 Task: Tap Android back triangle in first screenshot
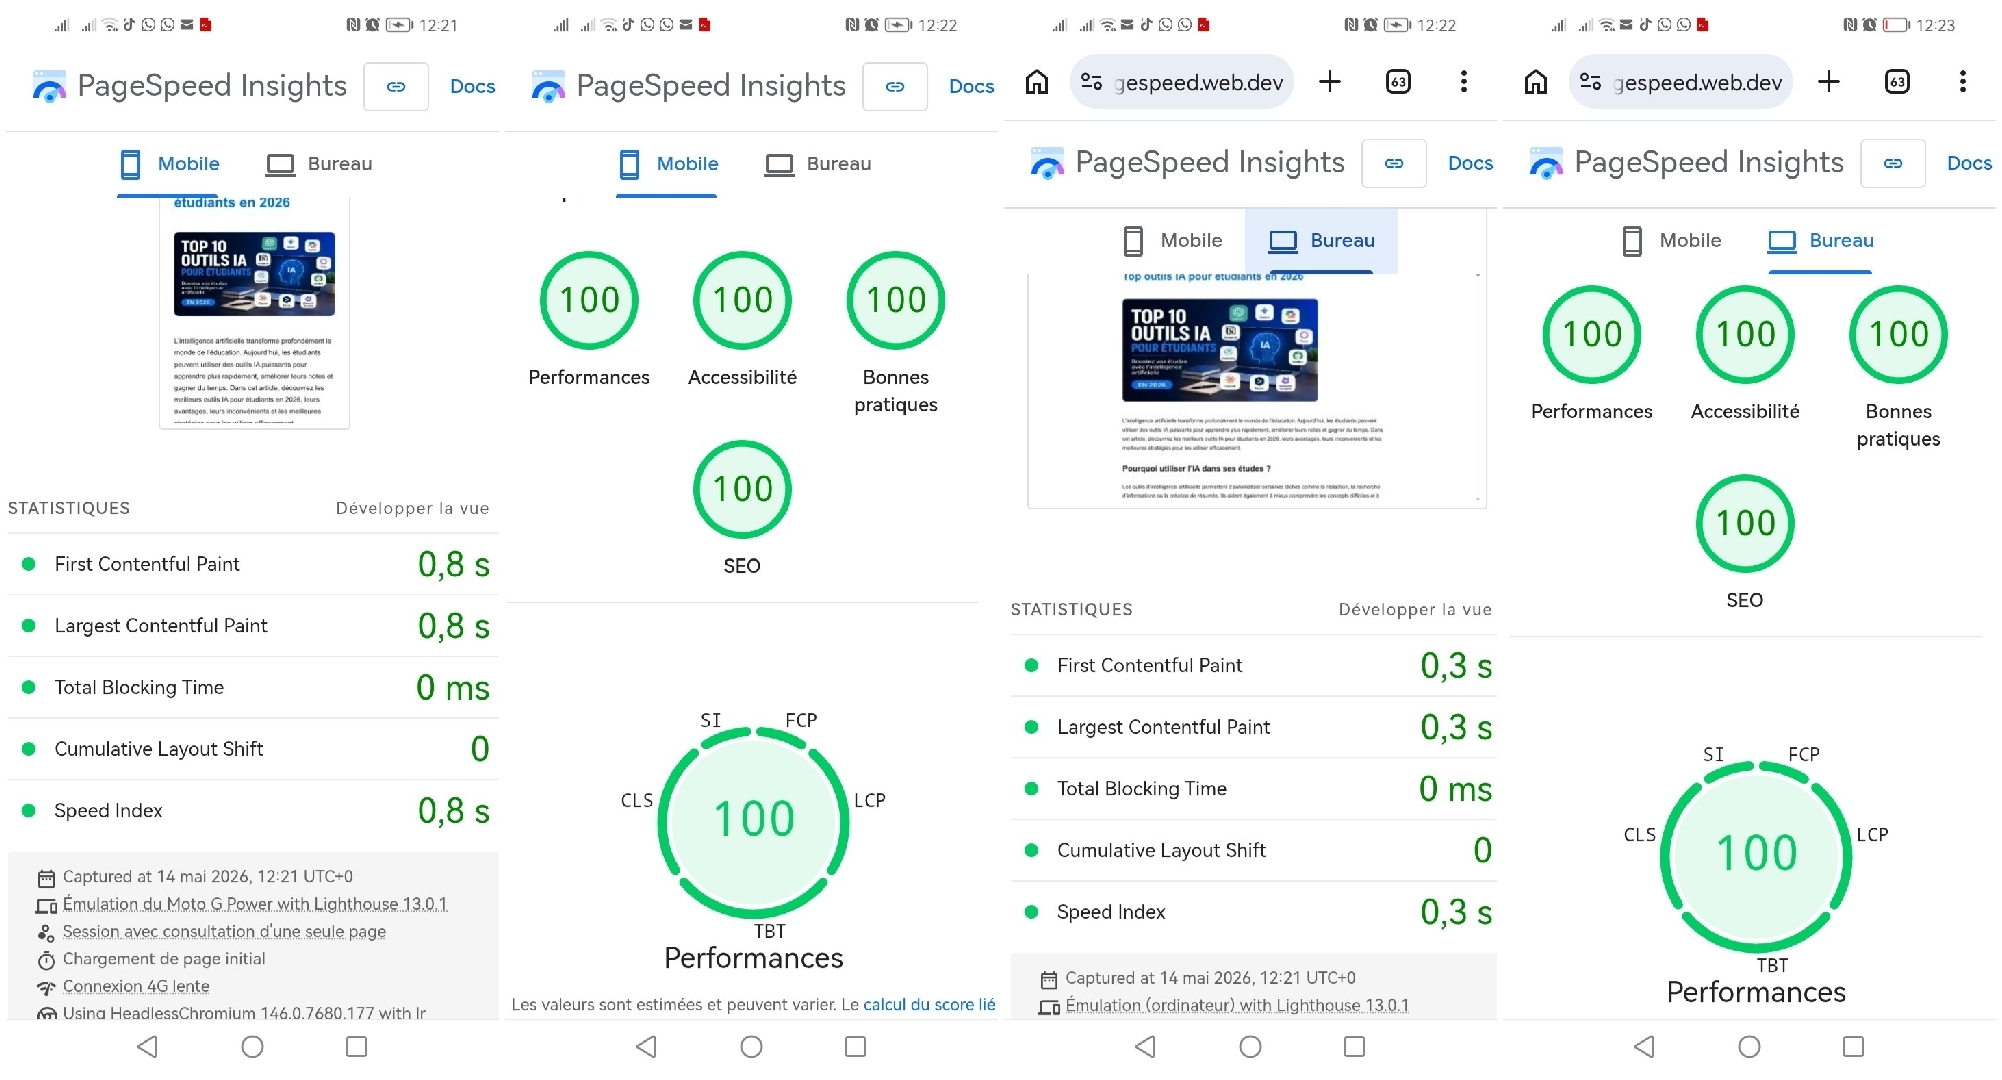[x=147, y=1046]
